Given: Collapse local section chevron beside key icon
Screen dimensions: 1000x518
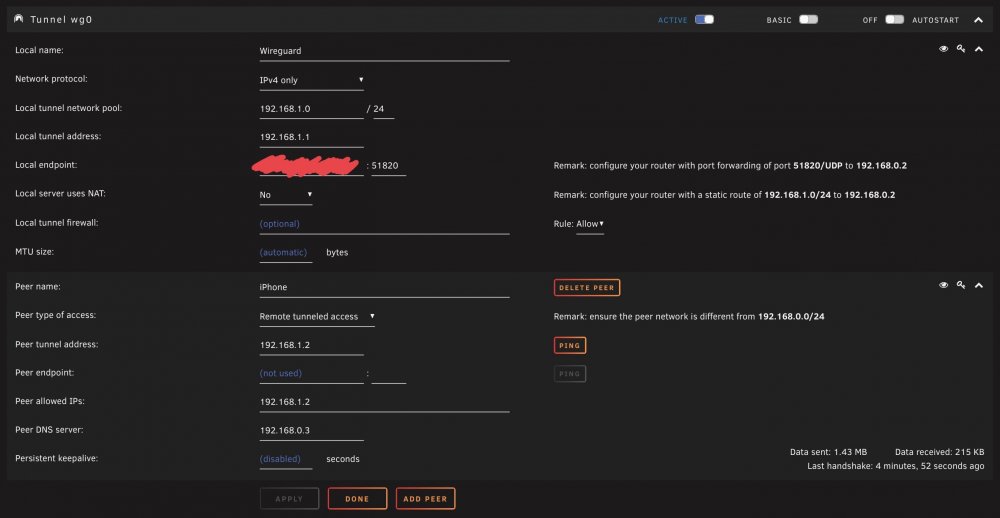Looking at the screenshot, I should tap(978, 49).
